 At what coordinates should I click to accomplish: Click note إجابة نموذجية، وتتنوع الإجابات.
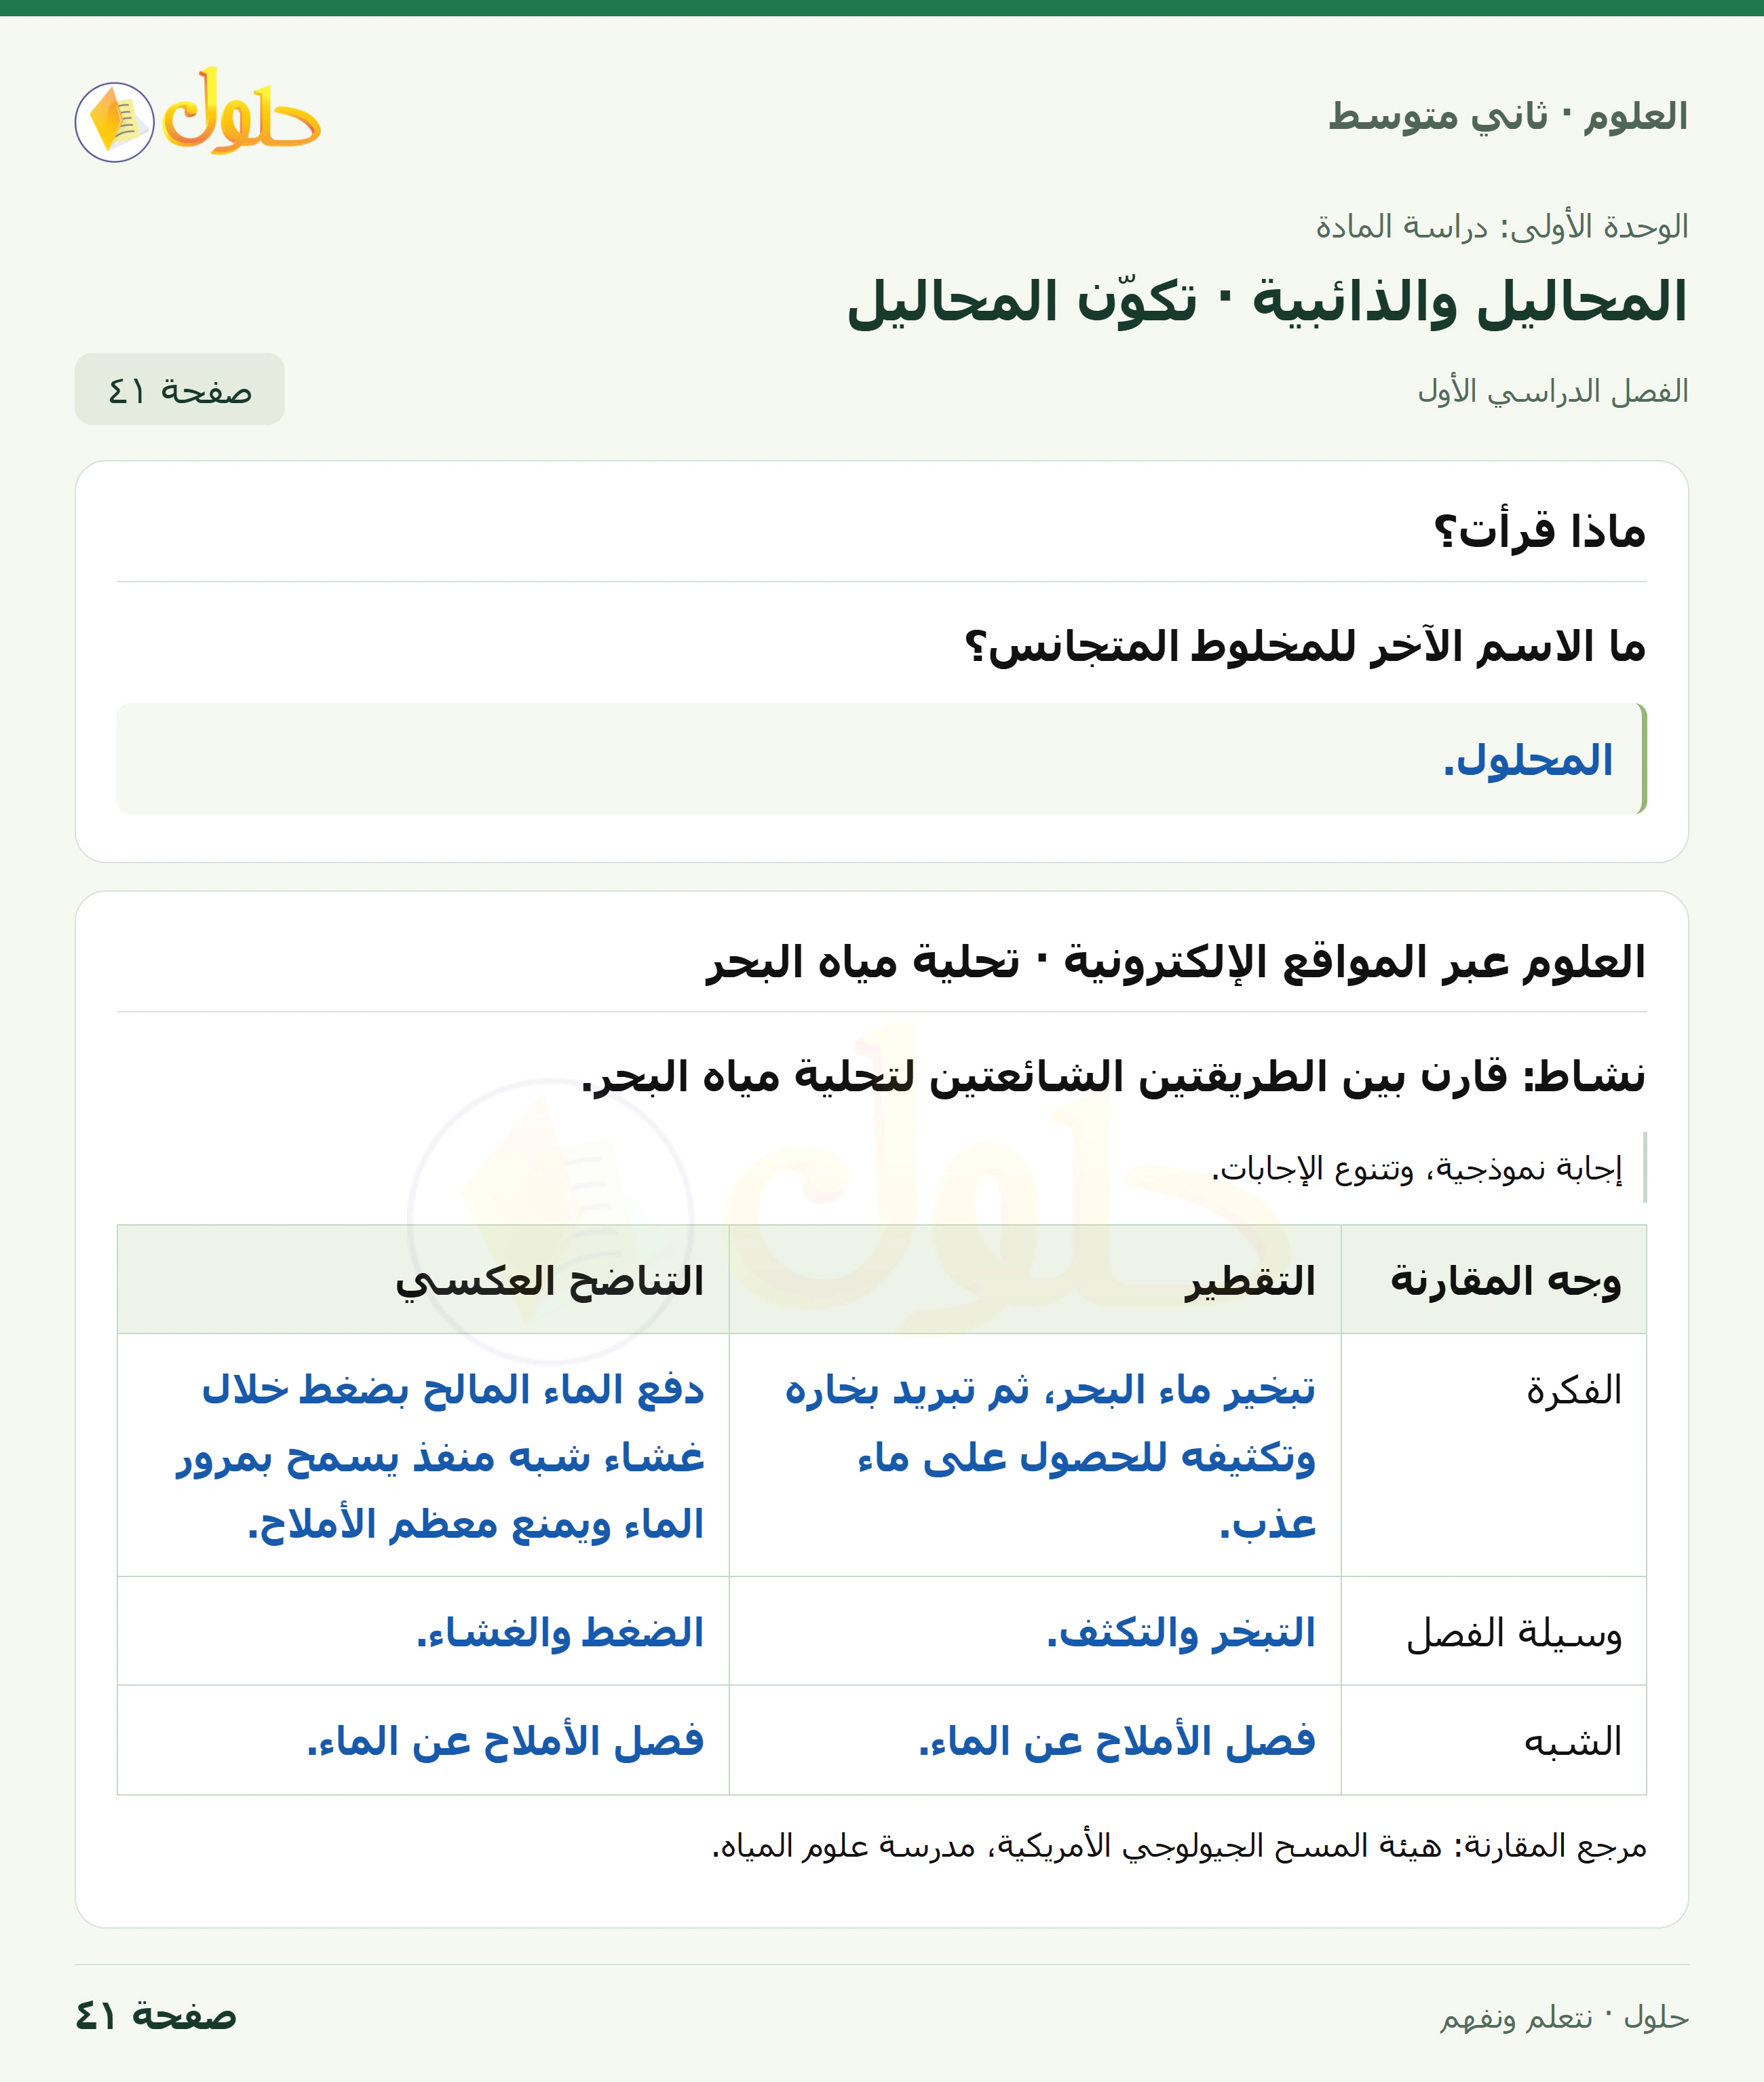click(1417, 1168)
